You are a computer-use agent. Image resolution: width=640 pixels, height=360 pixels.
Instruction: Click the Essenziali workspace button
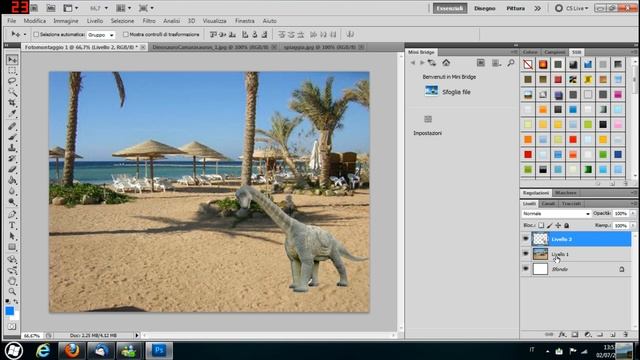(x=450, y=8)
